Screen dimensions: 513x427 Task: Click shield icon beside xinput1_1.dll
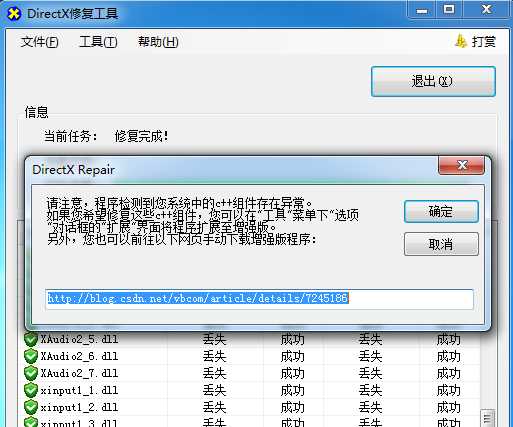coord(31,390)
